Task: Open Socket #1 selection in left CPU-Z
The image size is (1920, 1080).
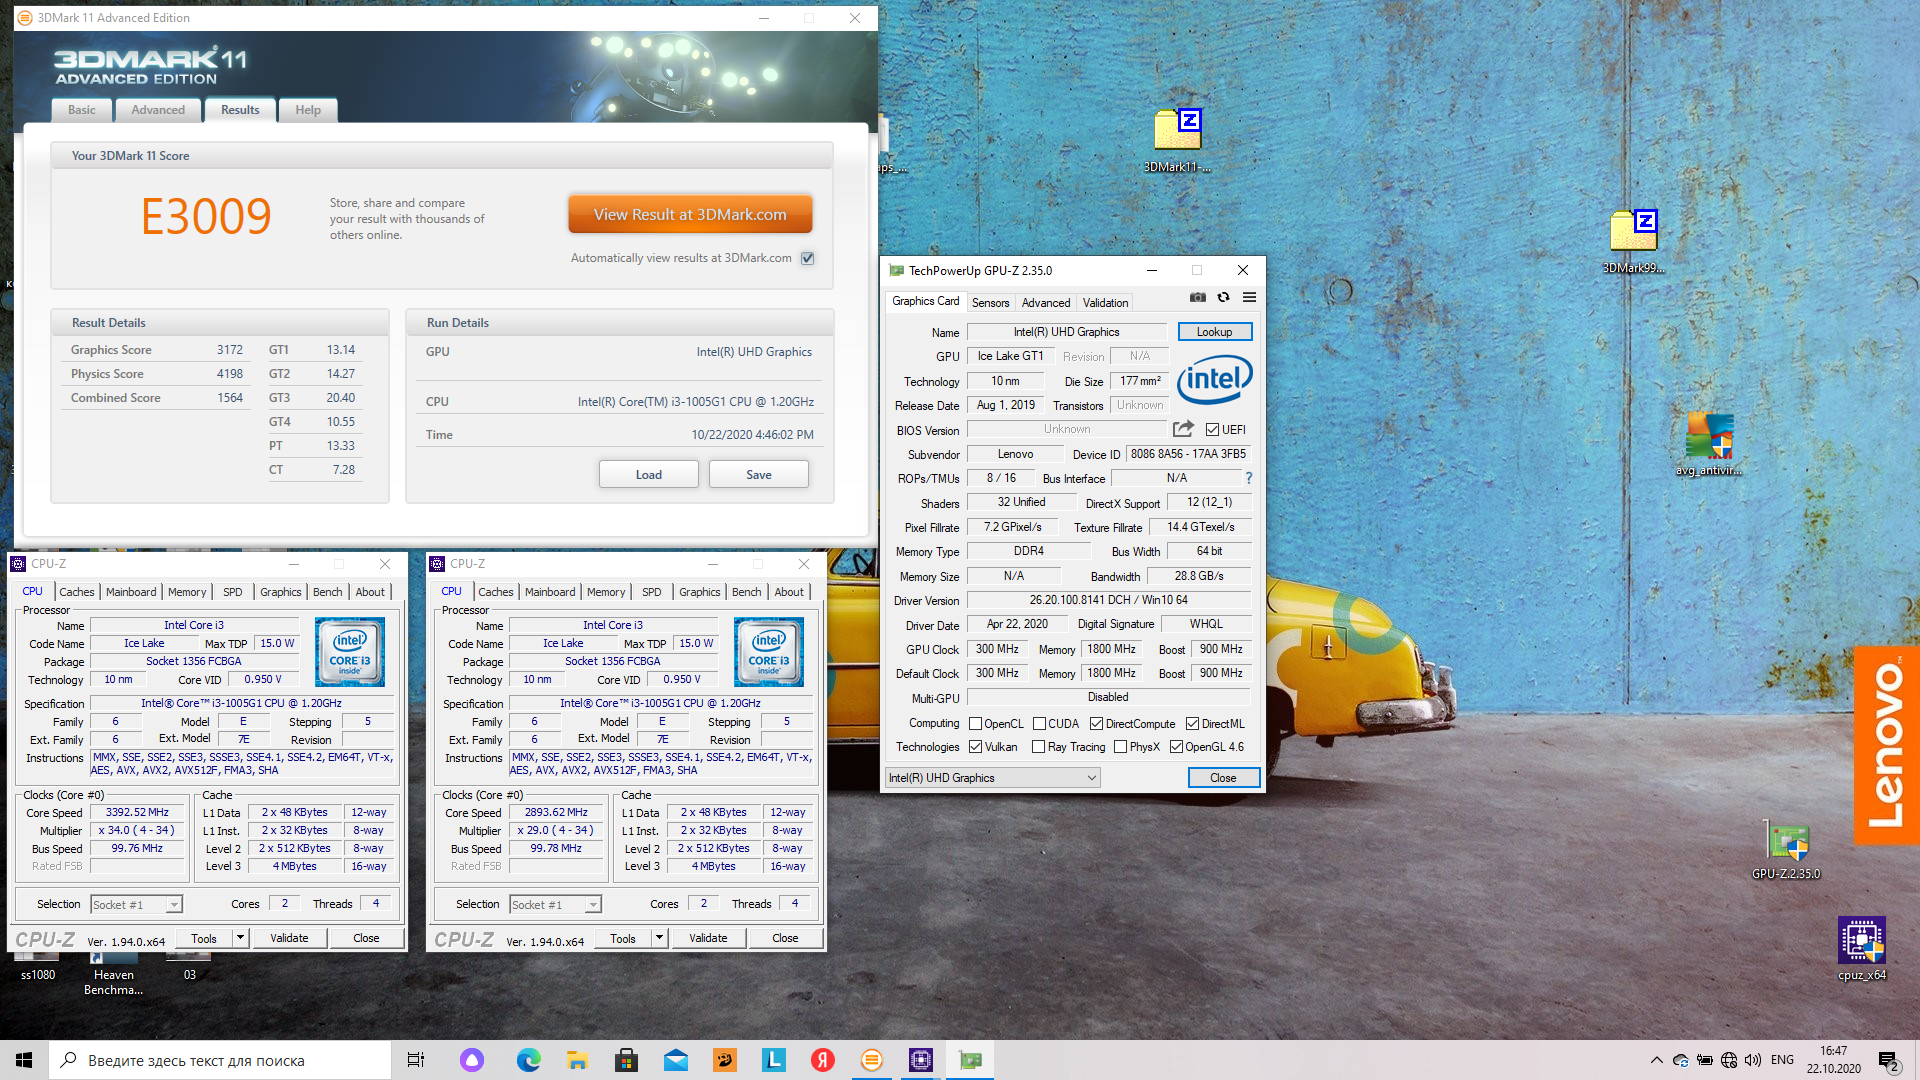Action: (136, 904)
